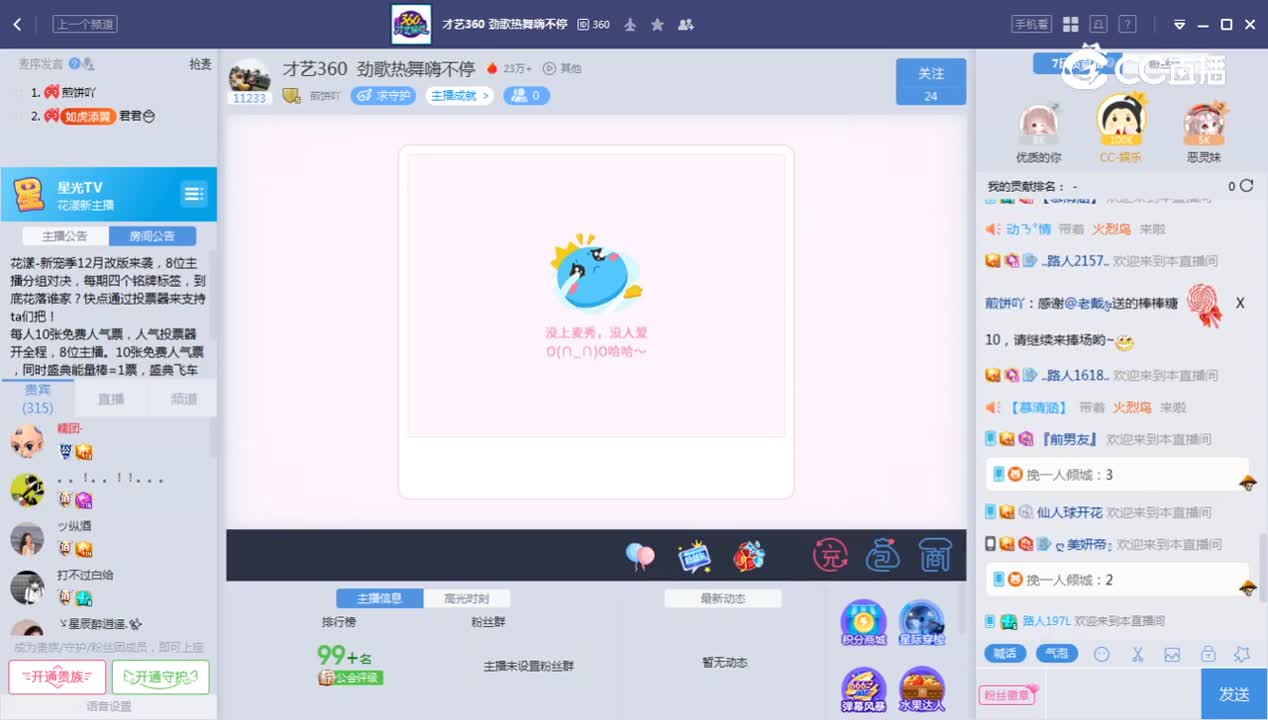This screenshot has height=720, width=1268.
Task: Click the 开通贵族 button
Action: point(57,677)
